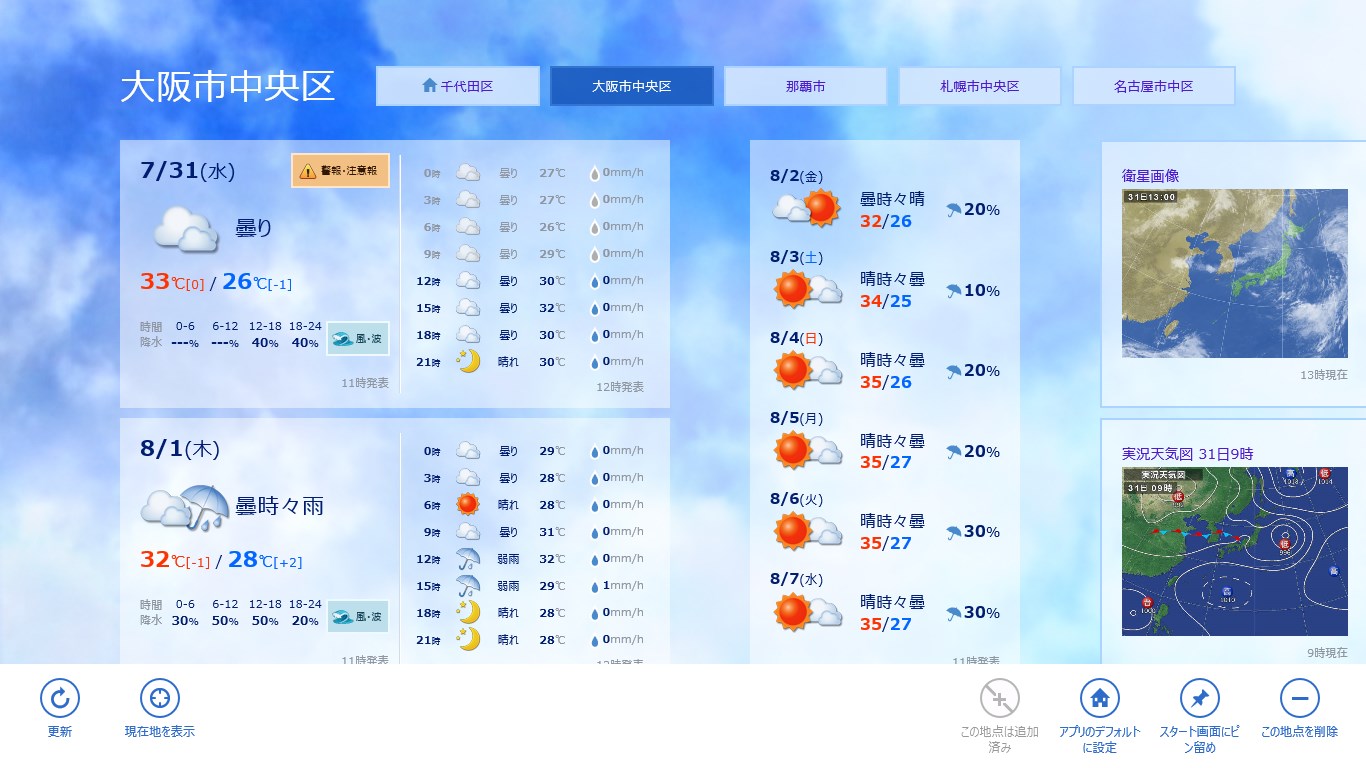The image size is (1366, 768).
Task: Click the large cloudy icon for 7/31
Action: tap(186, 229)
